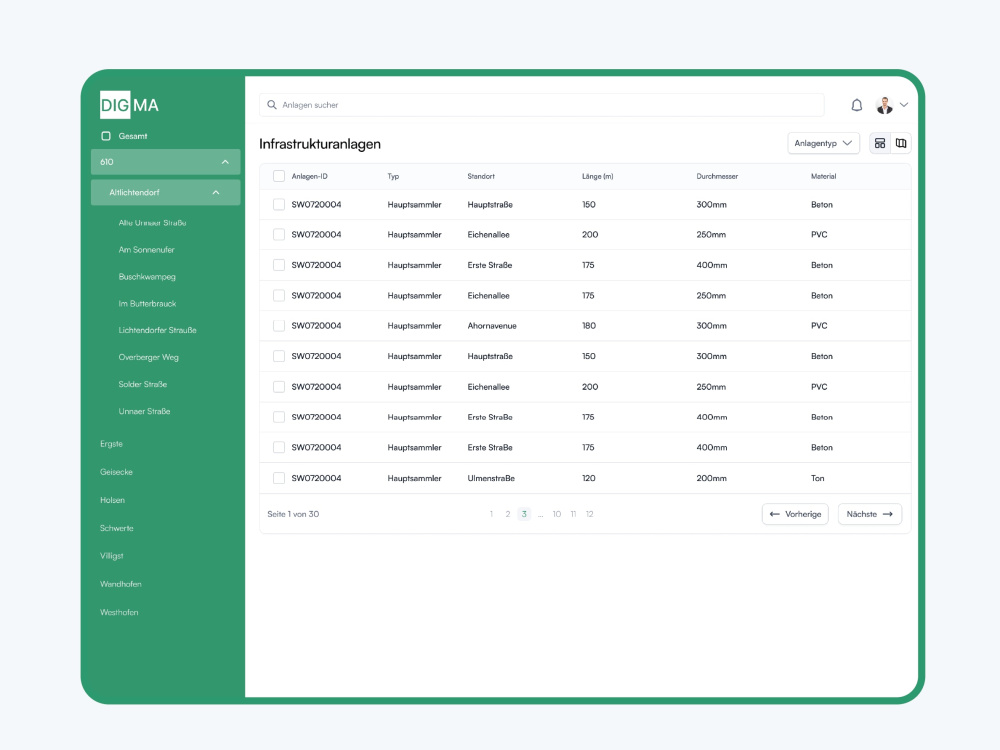Viewport: 1000px width, 750px height.
Task: Select Unnaer Straße street in sidebar
Action: (x=144, y=411)
